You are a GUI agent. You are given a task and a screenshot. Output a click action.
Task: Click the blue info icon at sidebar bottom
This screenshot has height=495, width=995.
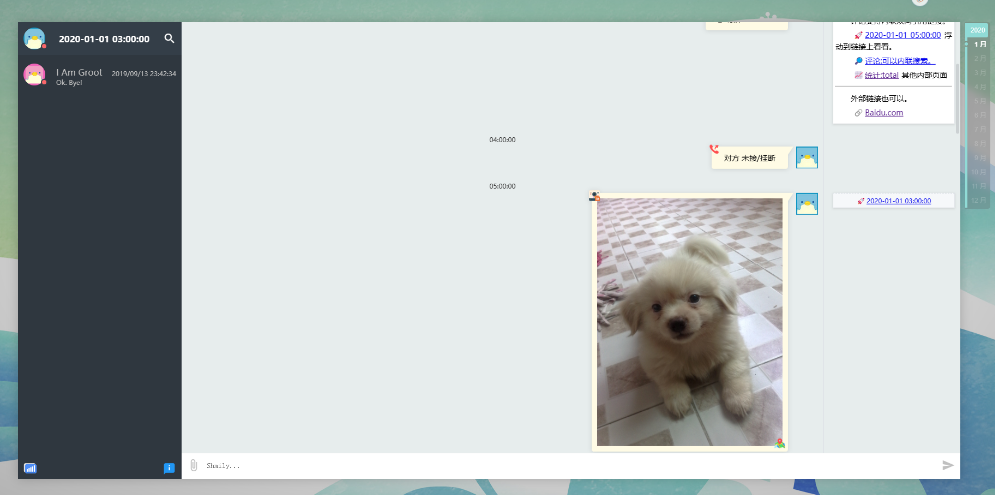tap(169, 467)
